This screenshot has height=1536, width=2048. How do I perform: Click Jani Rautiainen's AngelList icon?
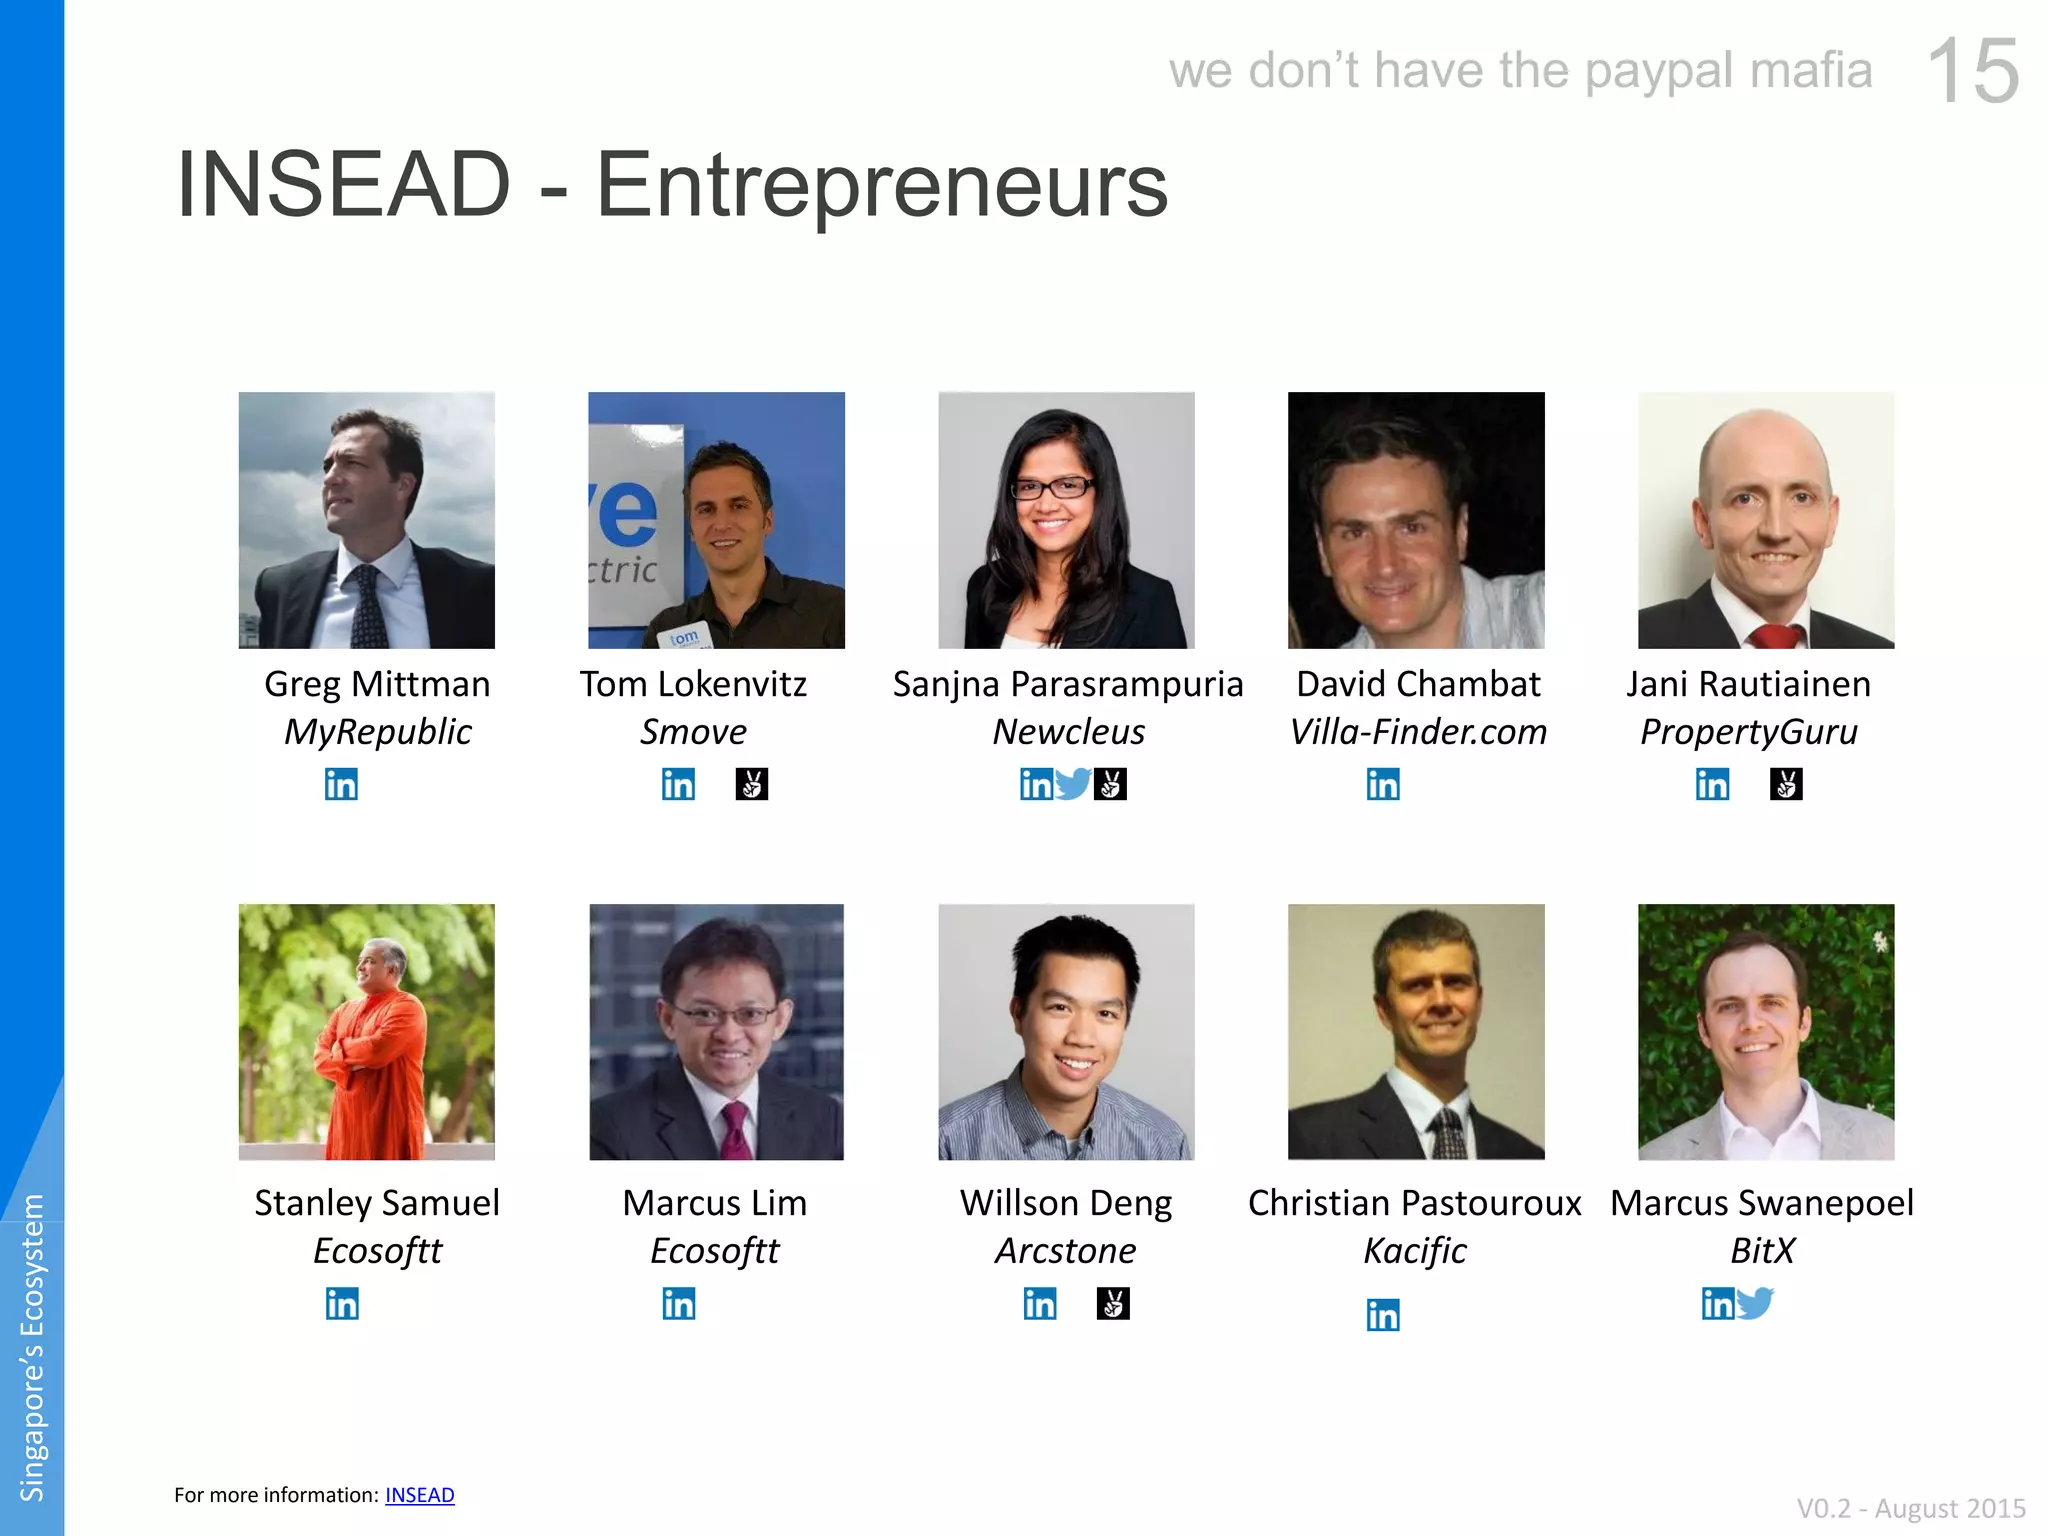point(1786,784)
